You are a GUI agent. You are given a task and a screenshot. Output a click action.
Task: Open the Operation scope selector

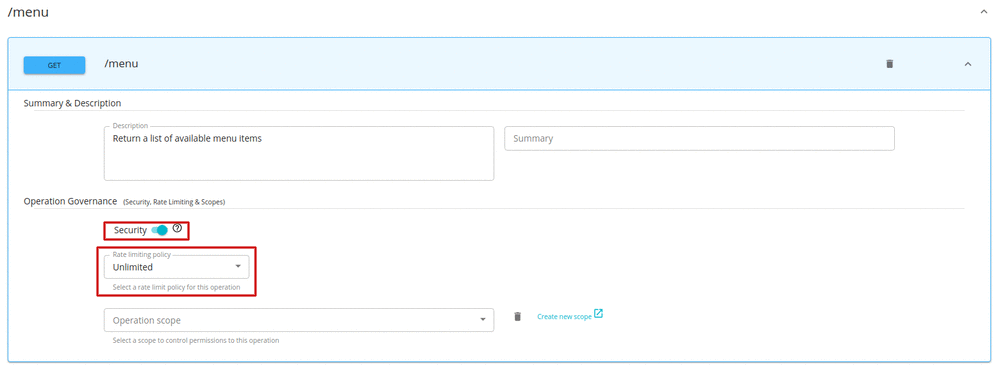(x=299, y=320)
